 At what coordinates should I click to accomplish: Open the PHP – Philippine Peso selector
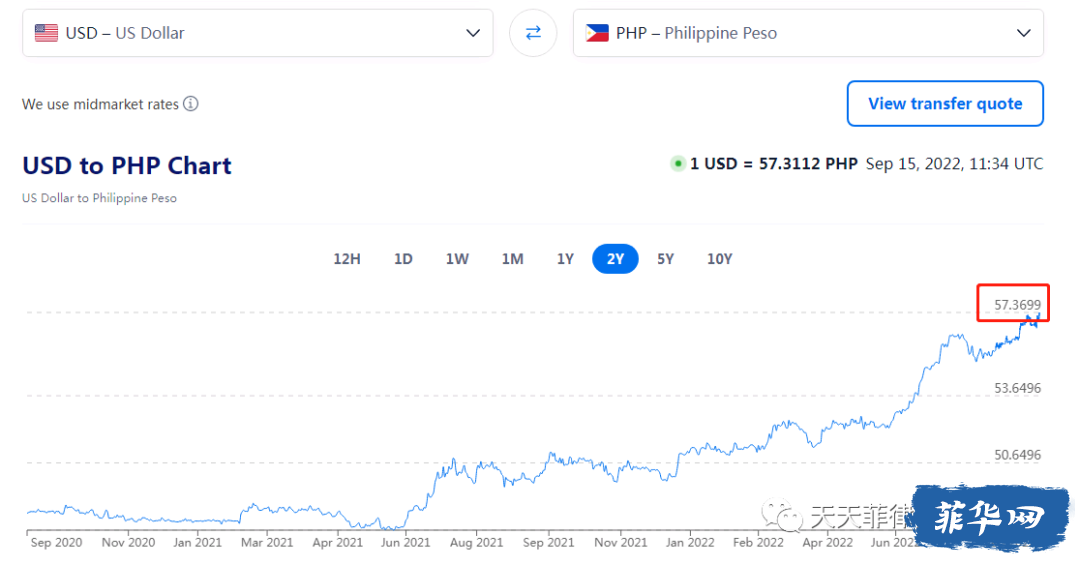click(808, 33)
